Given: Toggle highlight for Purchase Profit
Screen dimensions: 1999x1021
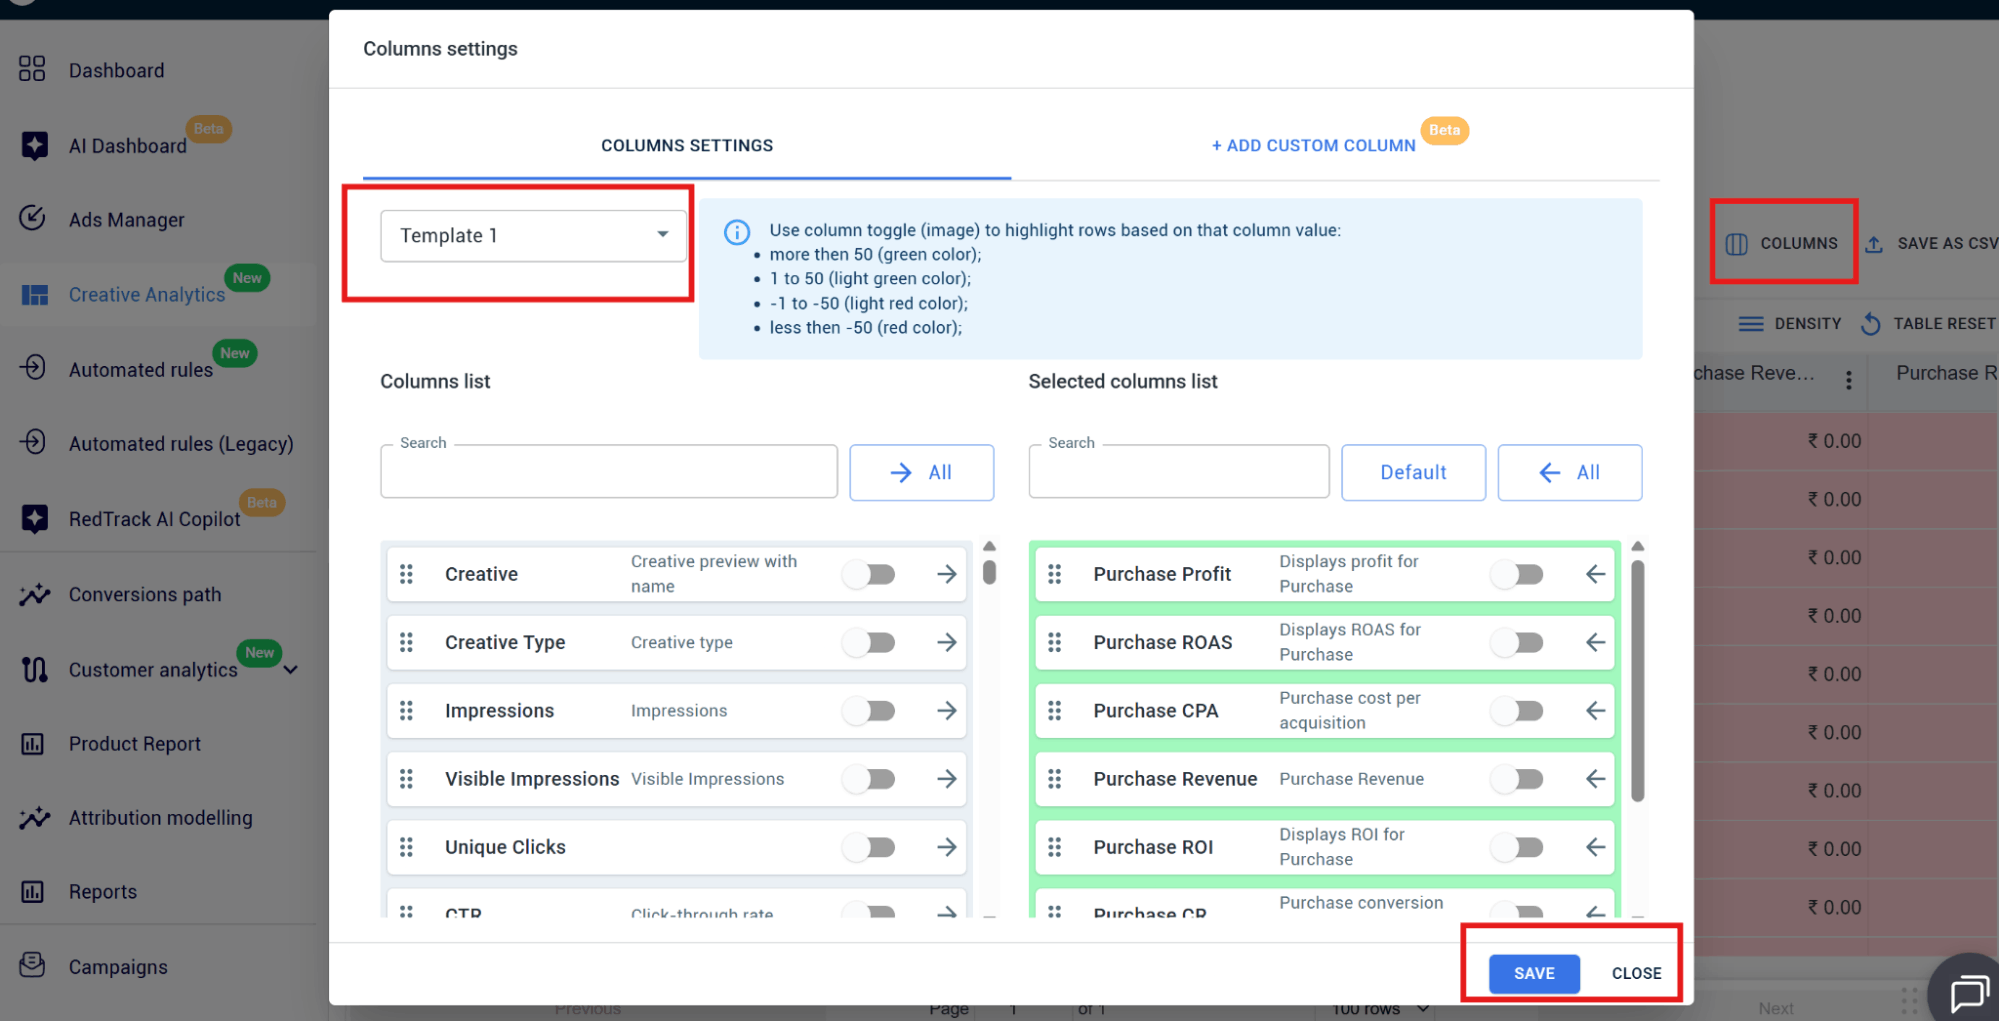Looking at the screenshot, I should [1517, 574].
